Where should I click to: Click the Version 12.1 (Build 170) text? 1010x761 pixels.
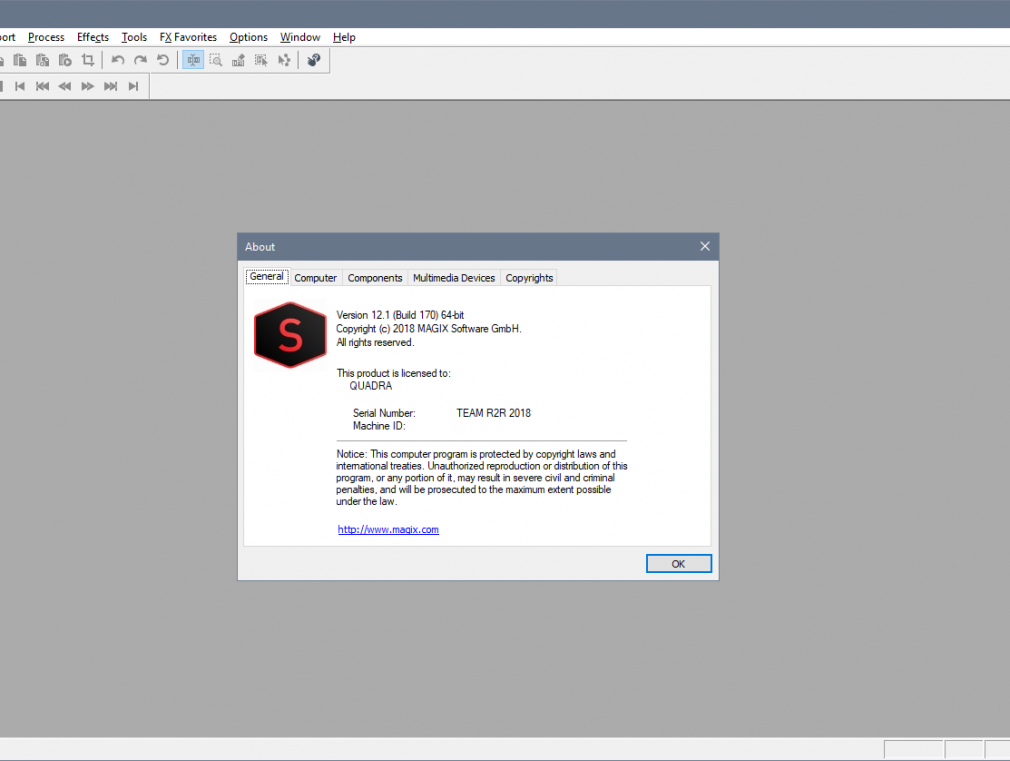400,315
